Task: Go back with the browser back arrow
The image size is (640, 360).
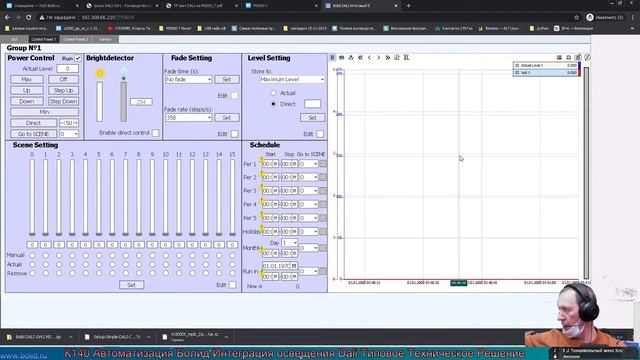Action: click(x=7, y=18)
